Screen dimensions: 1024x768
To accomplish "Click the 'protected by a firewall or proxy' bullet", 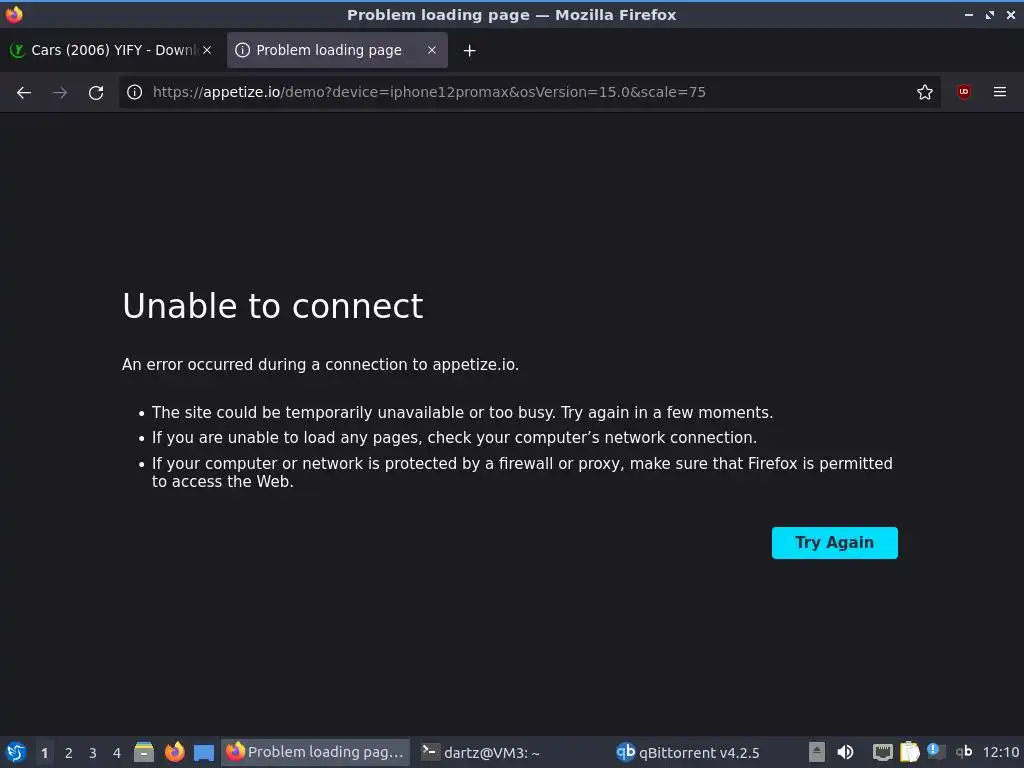I will 522,472.
